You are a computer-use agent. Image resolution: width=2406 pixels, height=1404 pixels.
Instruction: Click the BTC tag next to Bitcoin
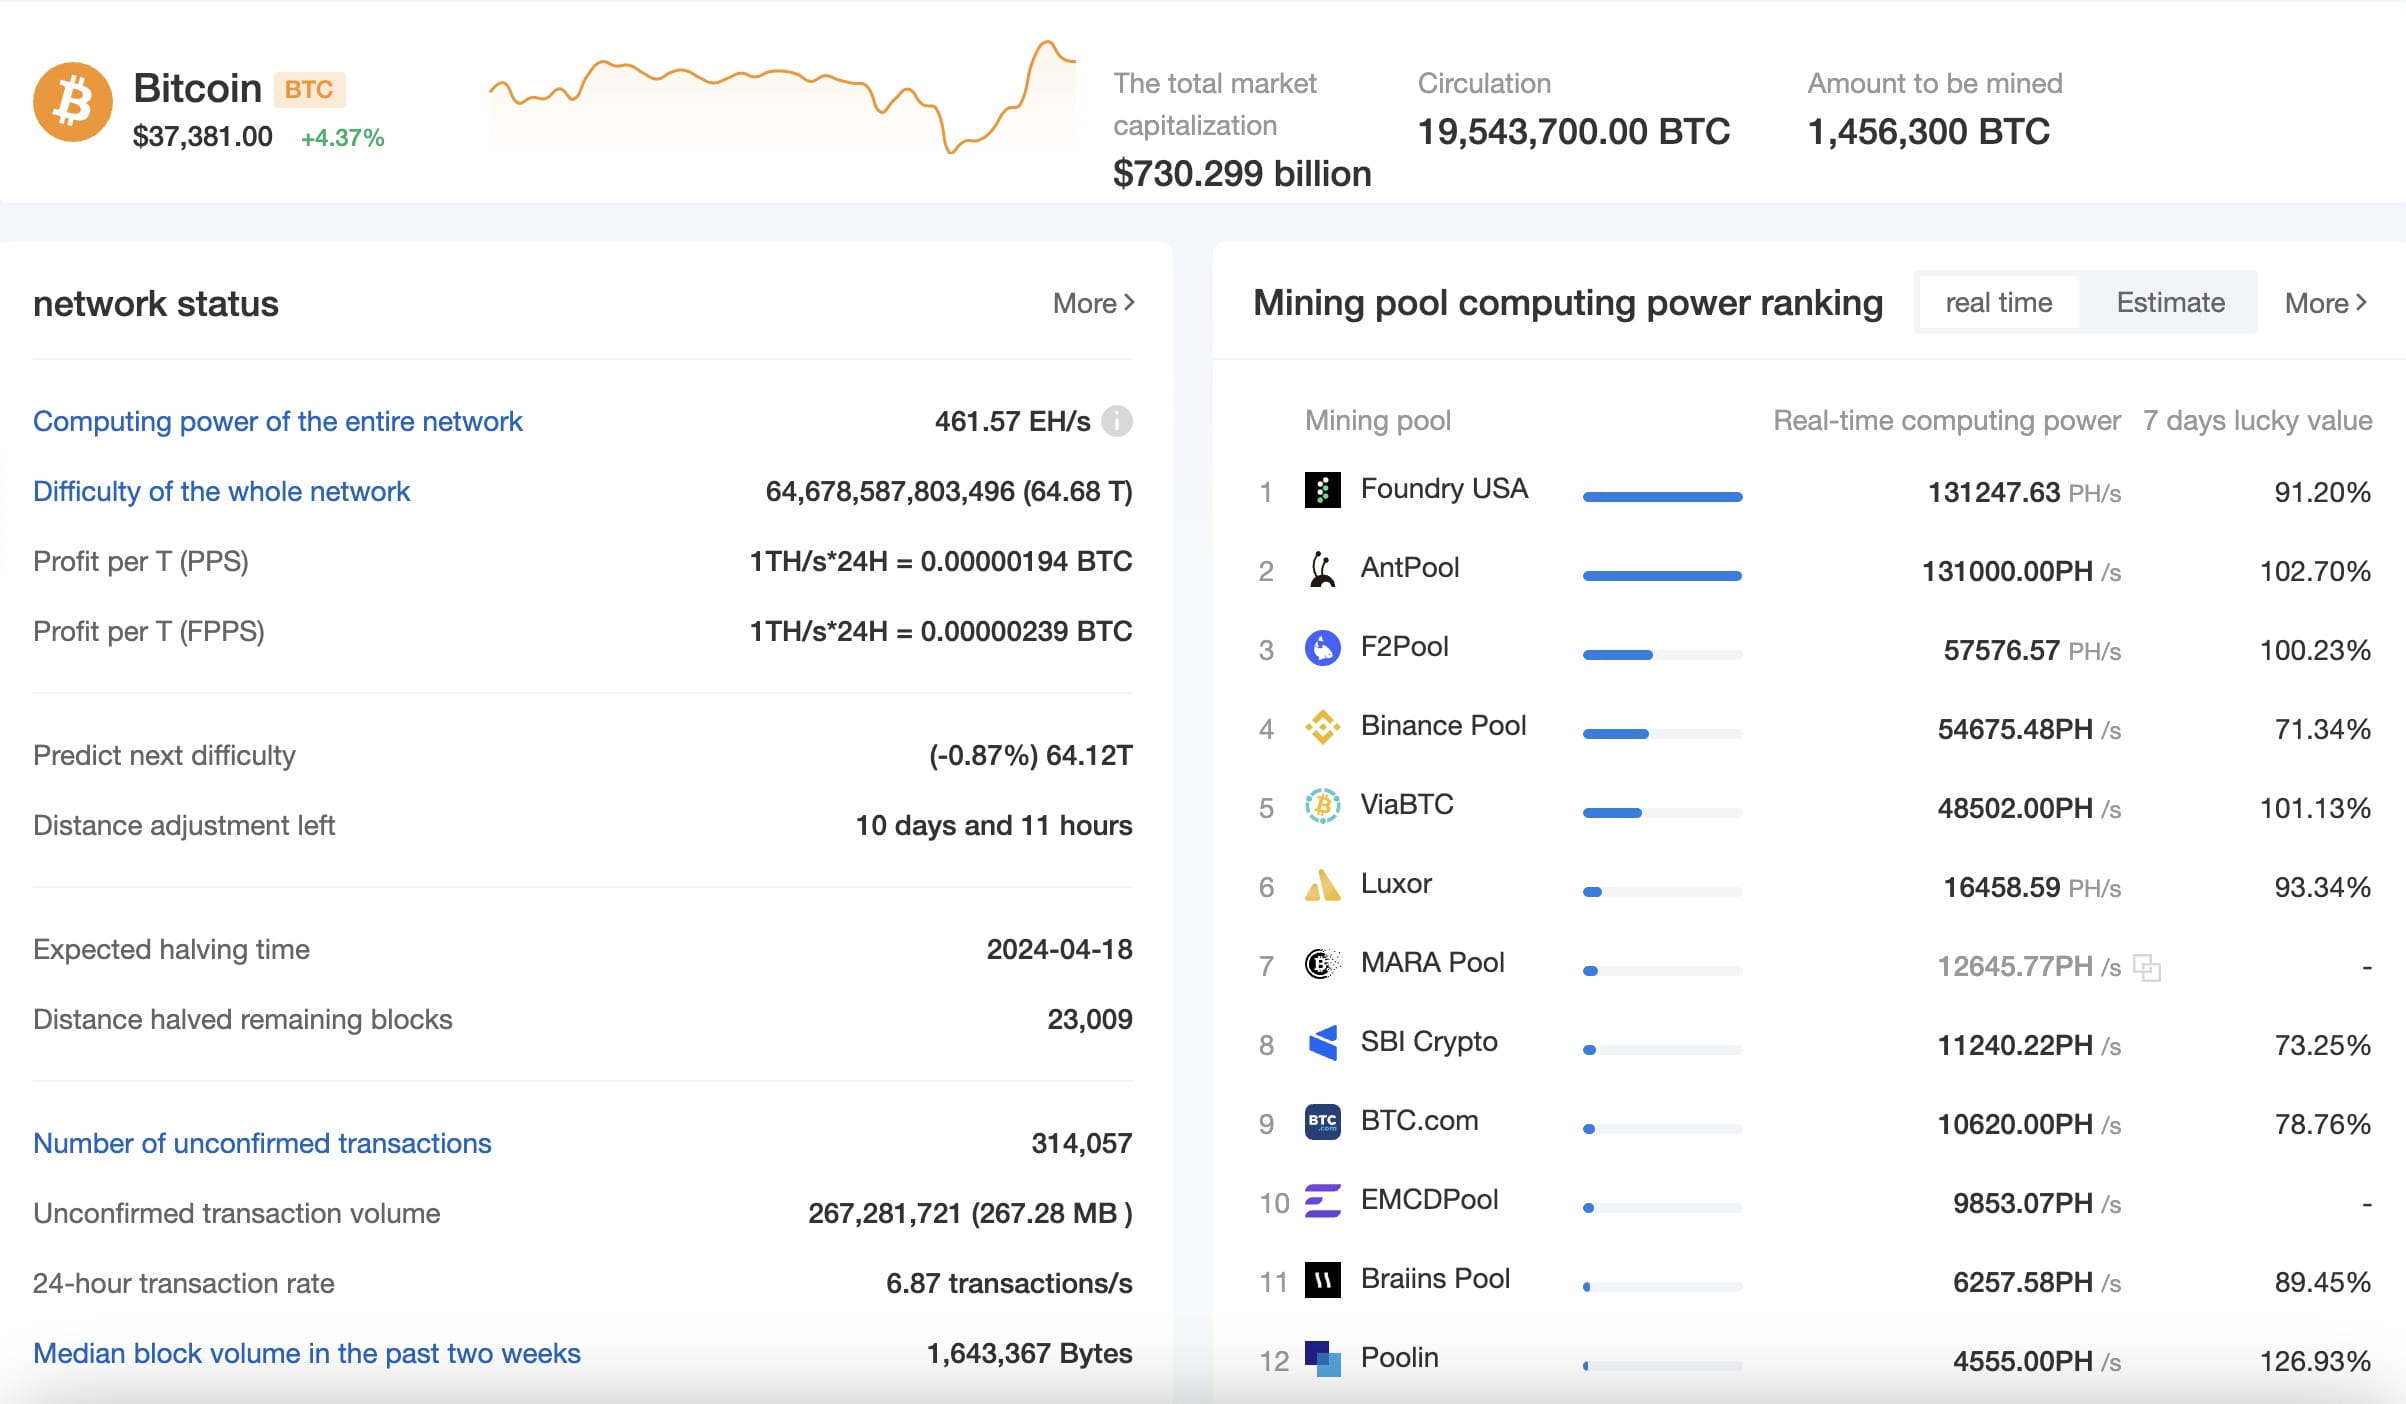[x=309, y=89]
